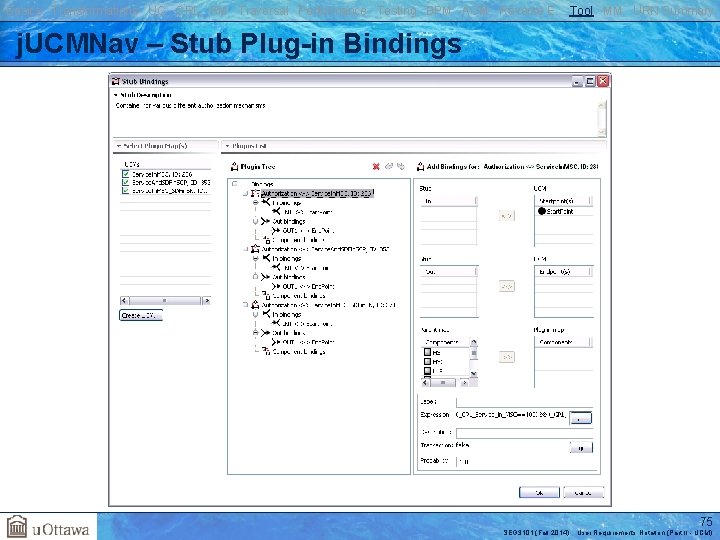
Task: Click the In Bindings icon under the third Authorization plugin
Action: point(266,314)
